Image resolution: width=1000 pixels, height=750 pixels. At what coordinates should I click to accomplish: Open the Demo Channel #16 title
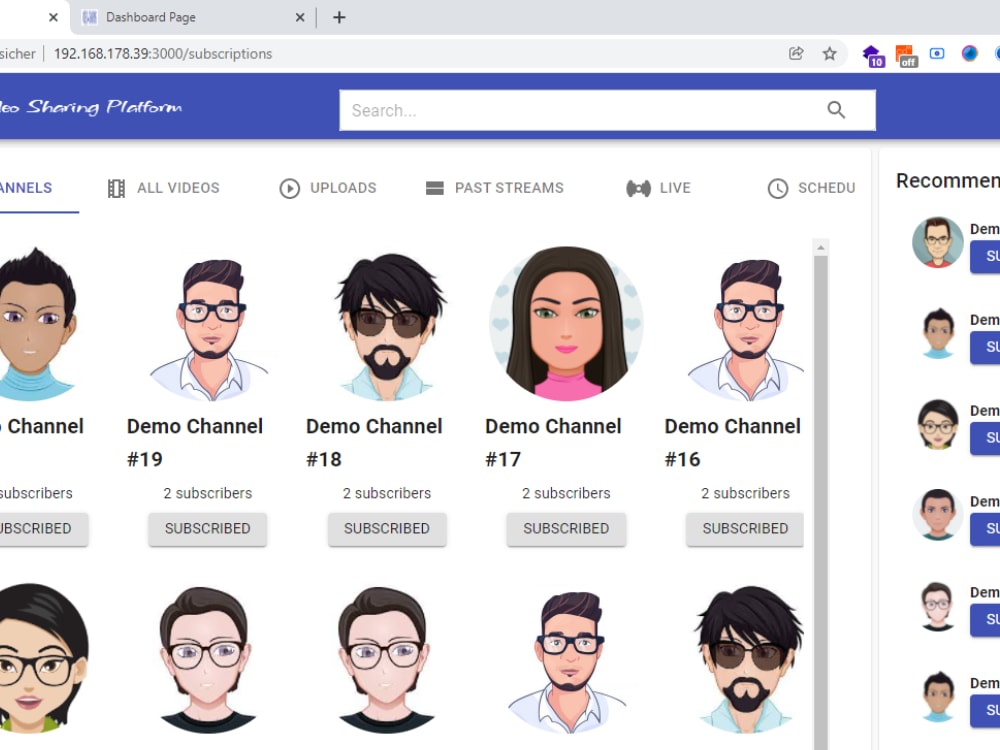click(x=732, y=443)
